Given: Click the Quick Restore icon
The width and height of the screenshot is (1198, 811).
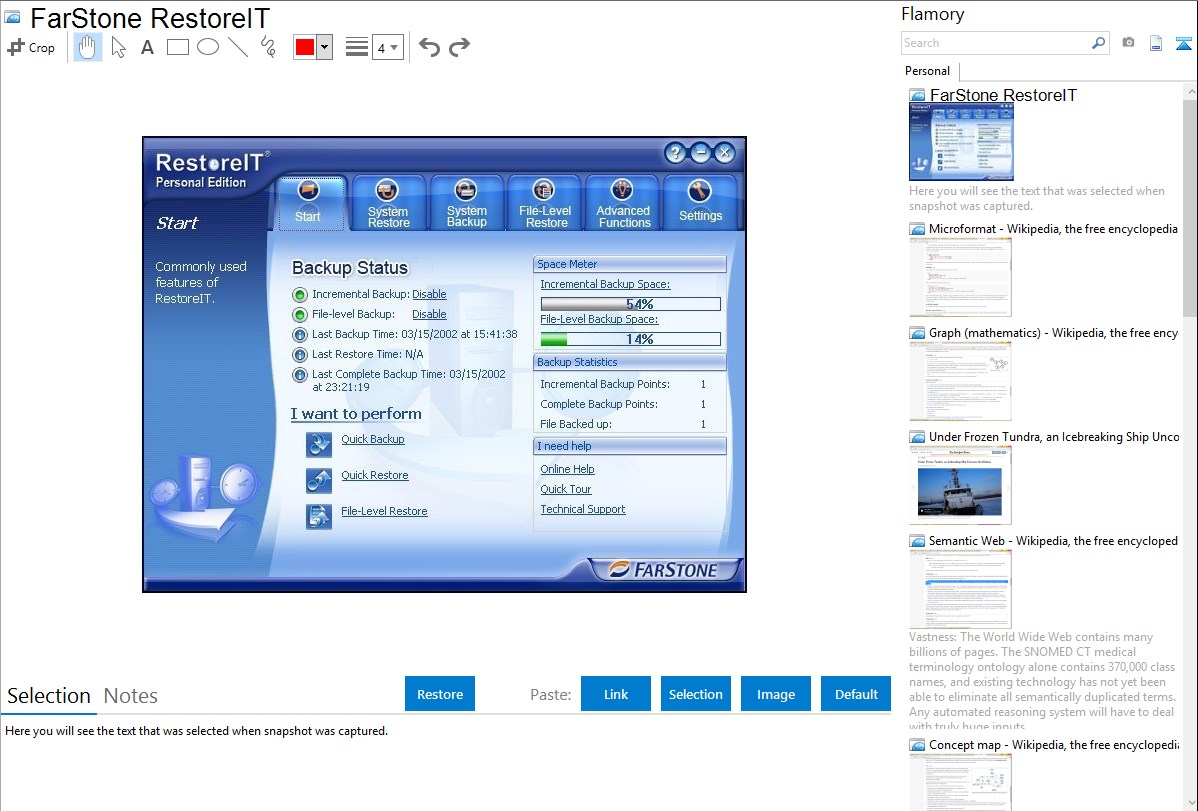Looking at the screenshot, I should point(319,480).
